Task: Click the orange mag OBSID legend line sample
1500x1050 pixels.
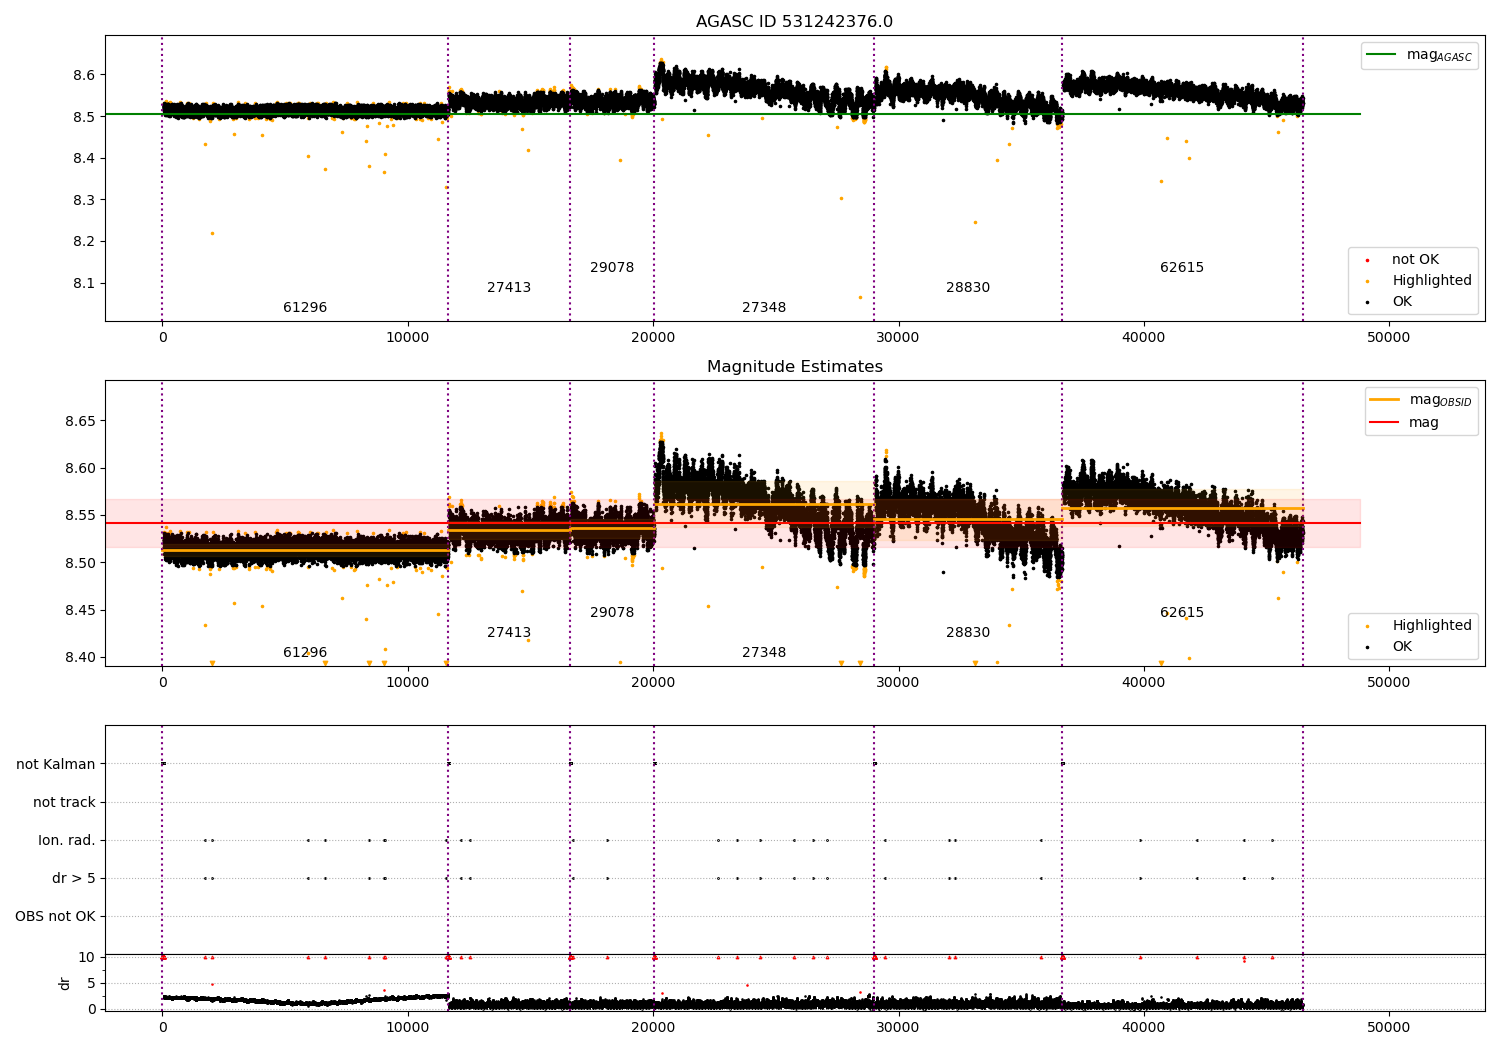Action: coord(1385,400)
